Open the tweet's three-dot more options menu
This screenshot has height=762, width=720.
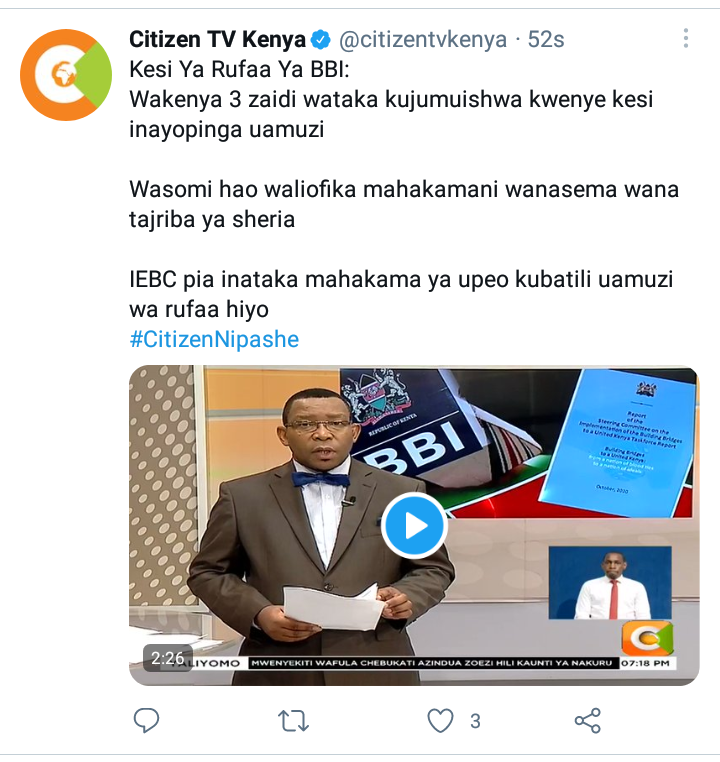(x=686, y=38)
